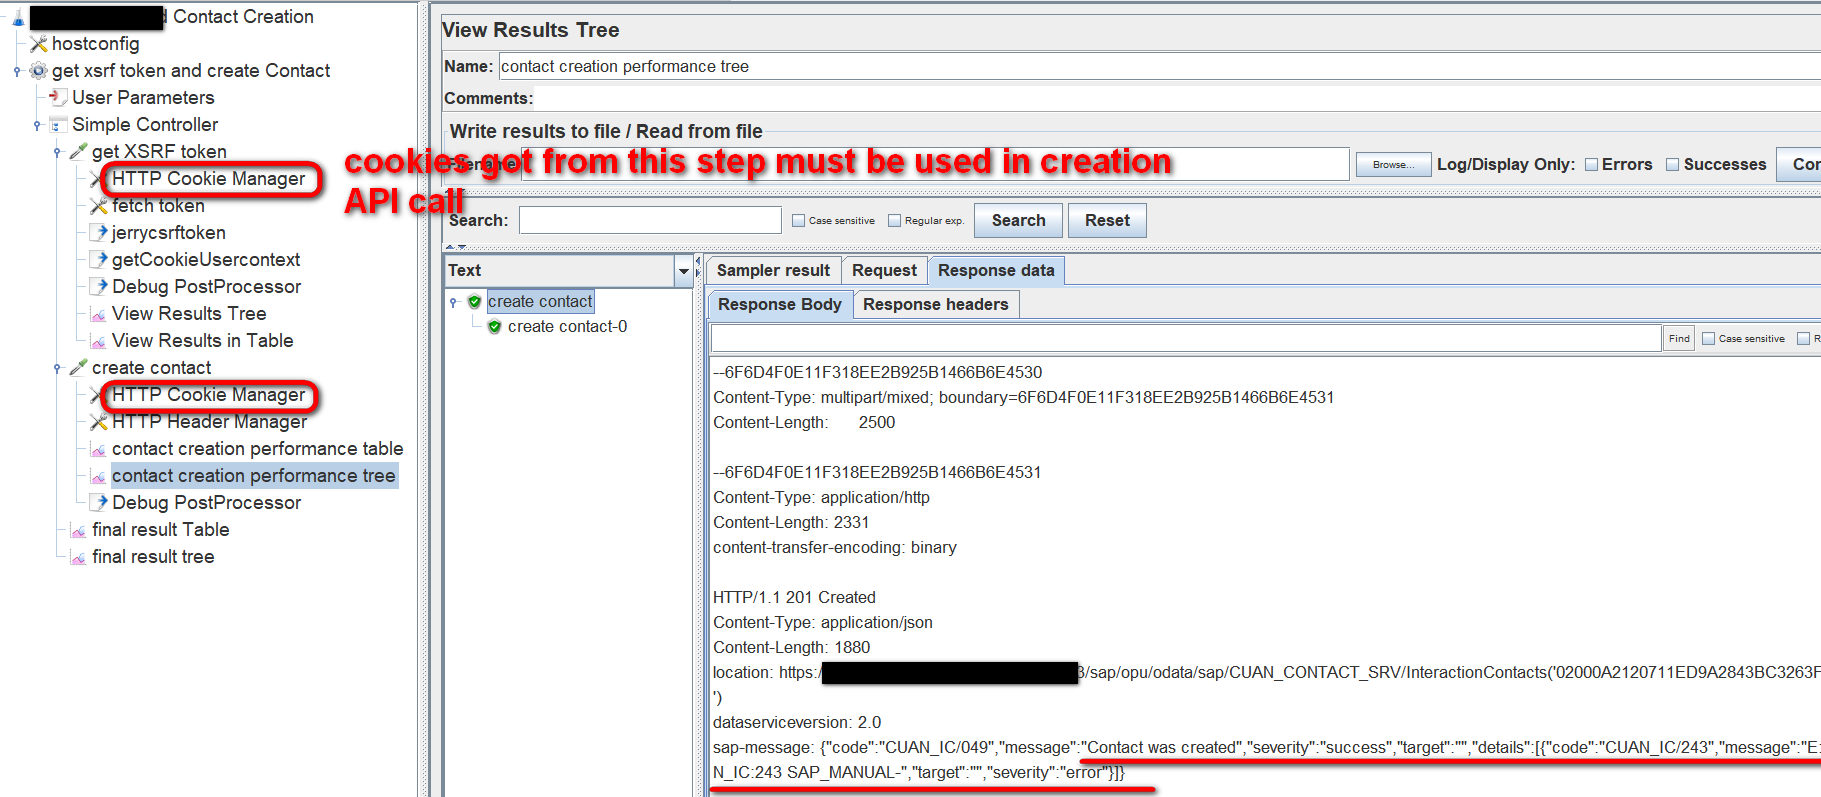Select the Response data tab
The width and height of the screenshot is (1821, 797).
click(996, 271)
